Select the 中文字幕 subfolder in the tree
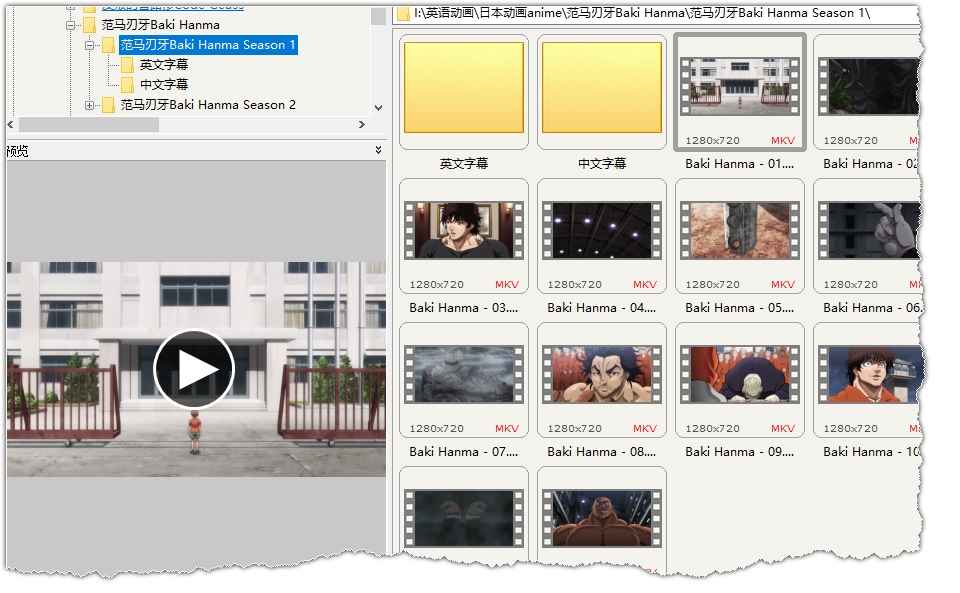Viewport: 960px width, 593px height. click(164, 85)
